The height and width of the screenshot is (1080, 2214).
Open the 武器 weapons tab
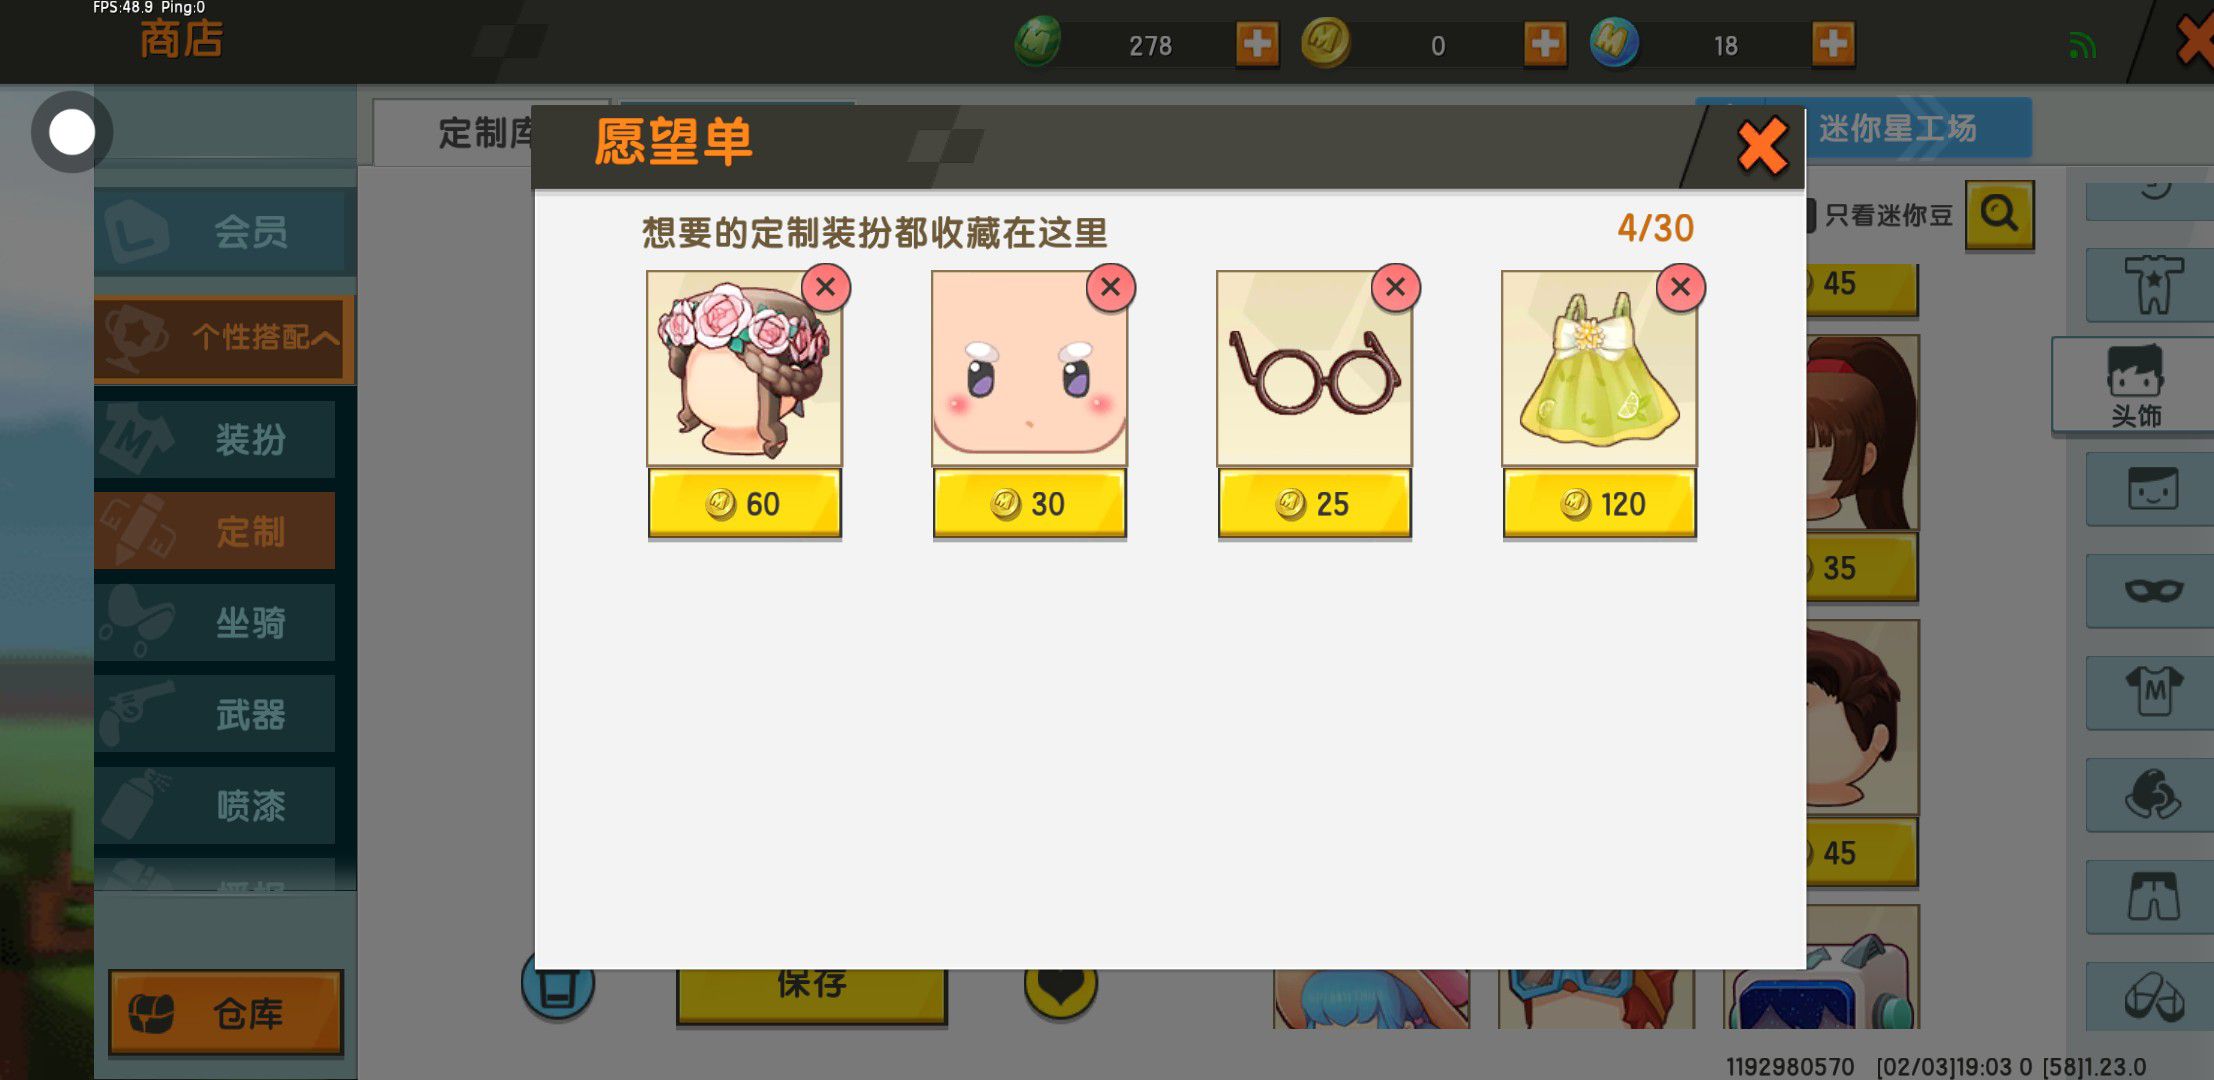[x=215, y=714]
